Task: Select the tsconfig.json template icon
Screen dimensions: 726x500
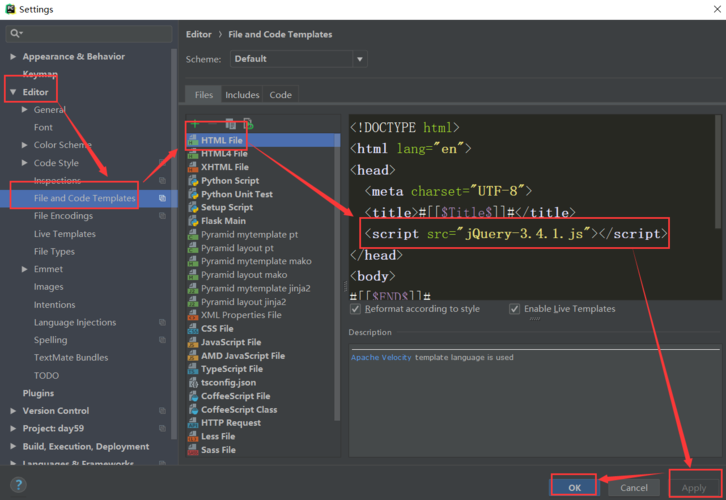Action: coord(193,383)
